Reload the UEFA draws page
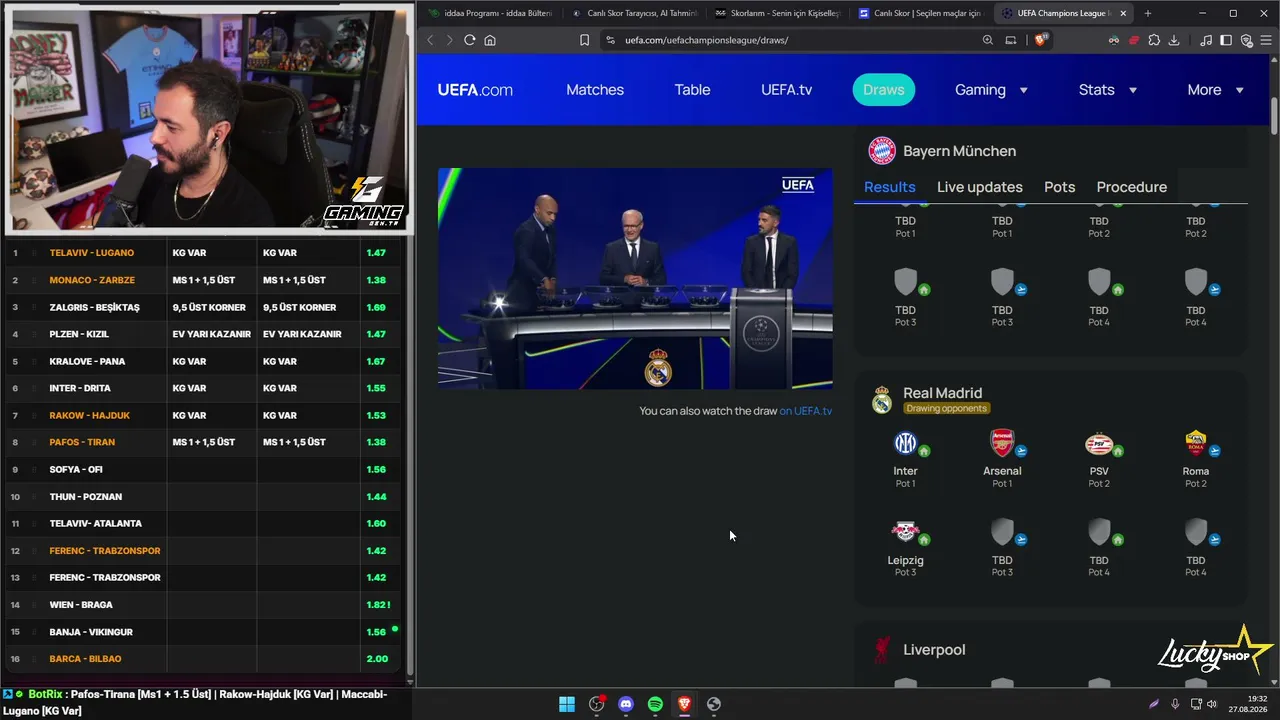The width and height of the screenshot is (1280, 720). click(469, 40)
